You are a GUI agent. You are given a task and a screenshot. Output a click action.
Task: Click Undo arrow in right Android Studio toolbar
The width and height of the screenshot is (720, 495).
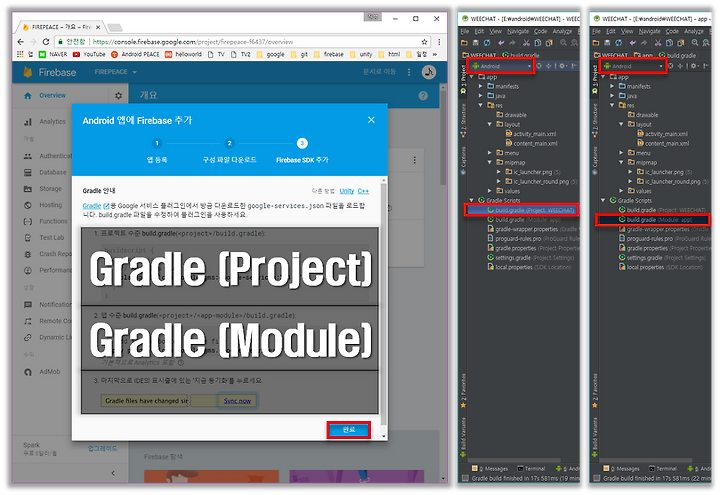632,43
